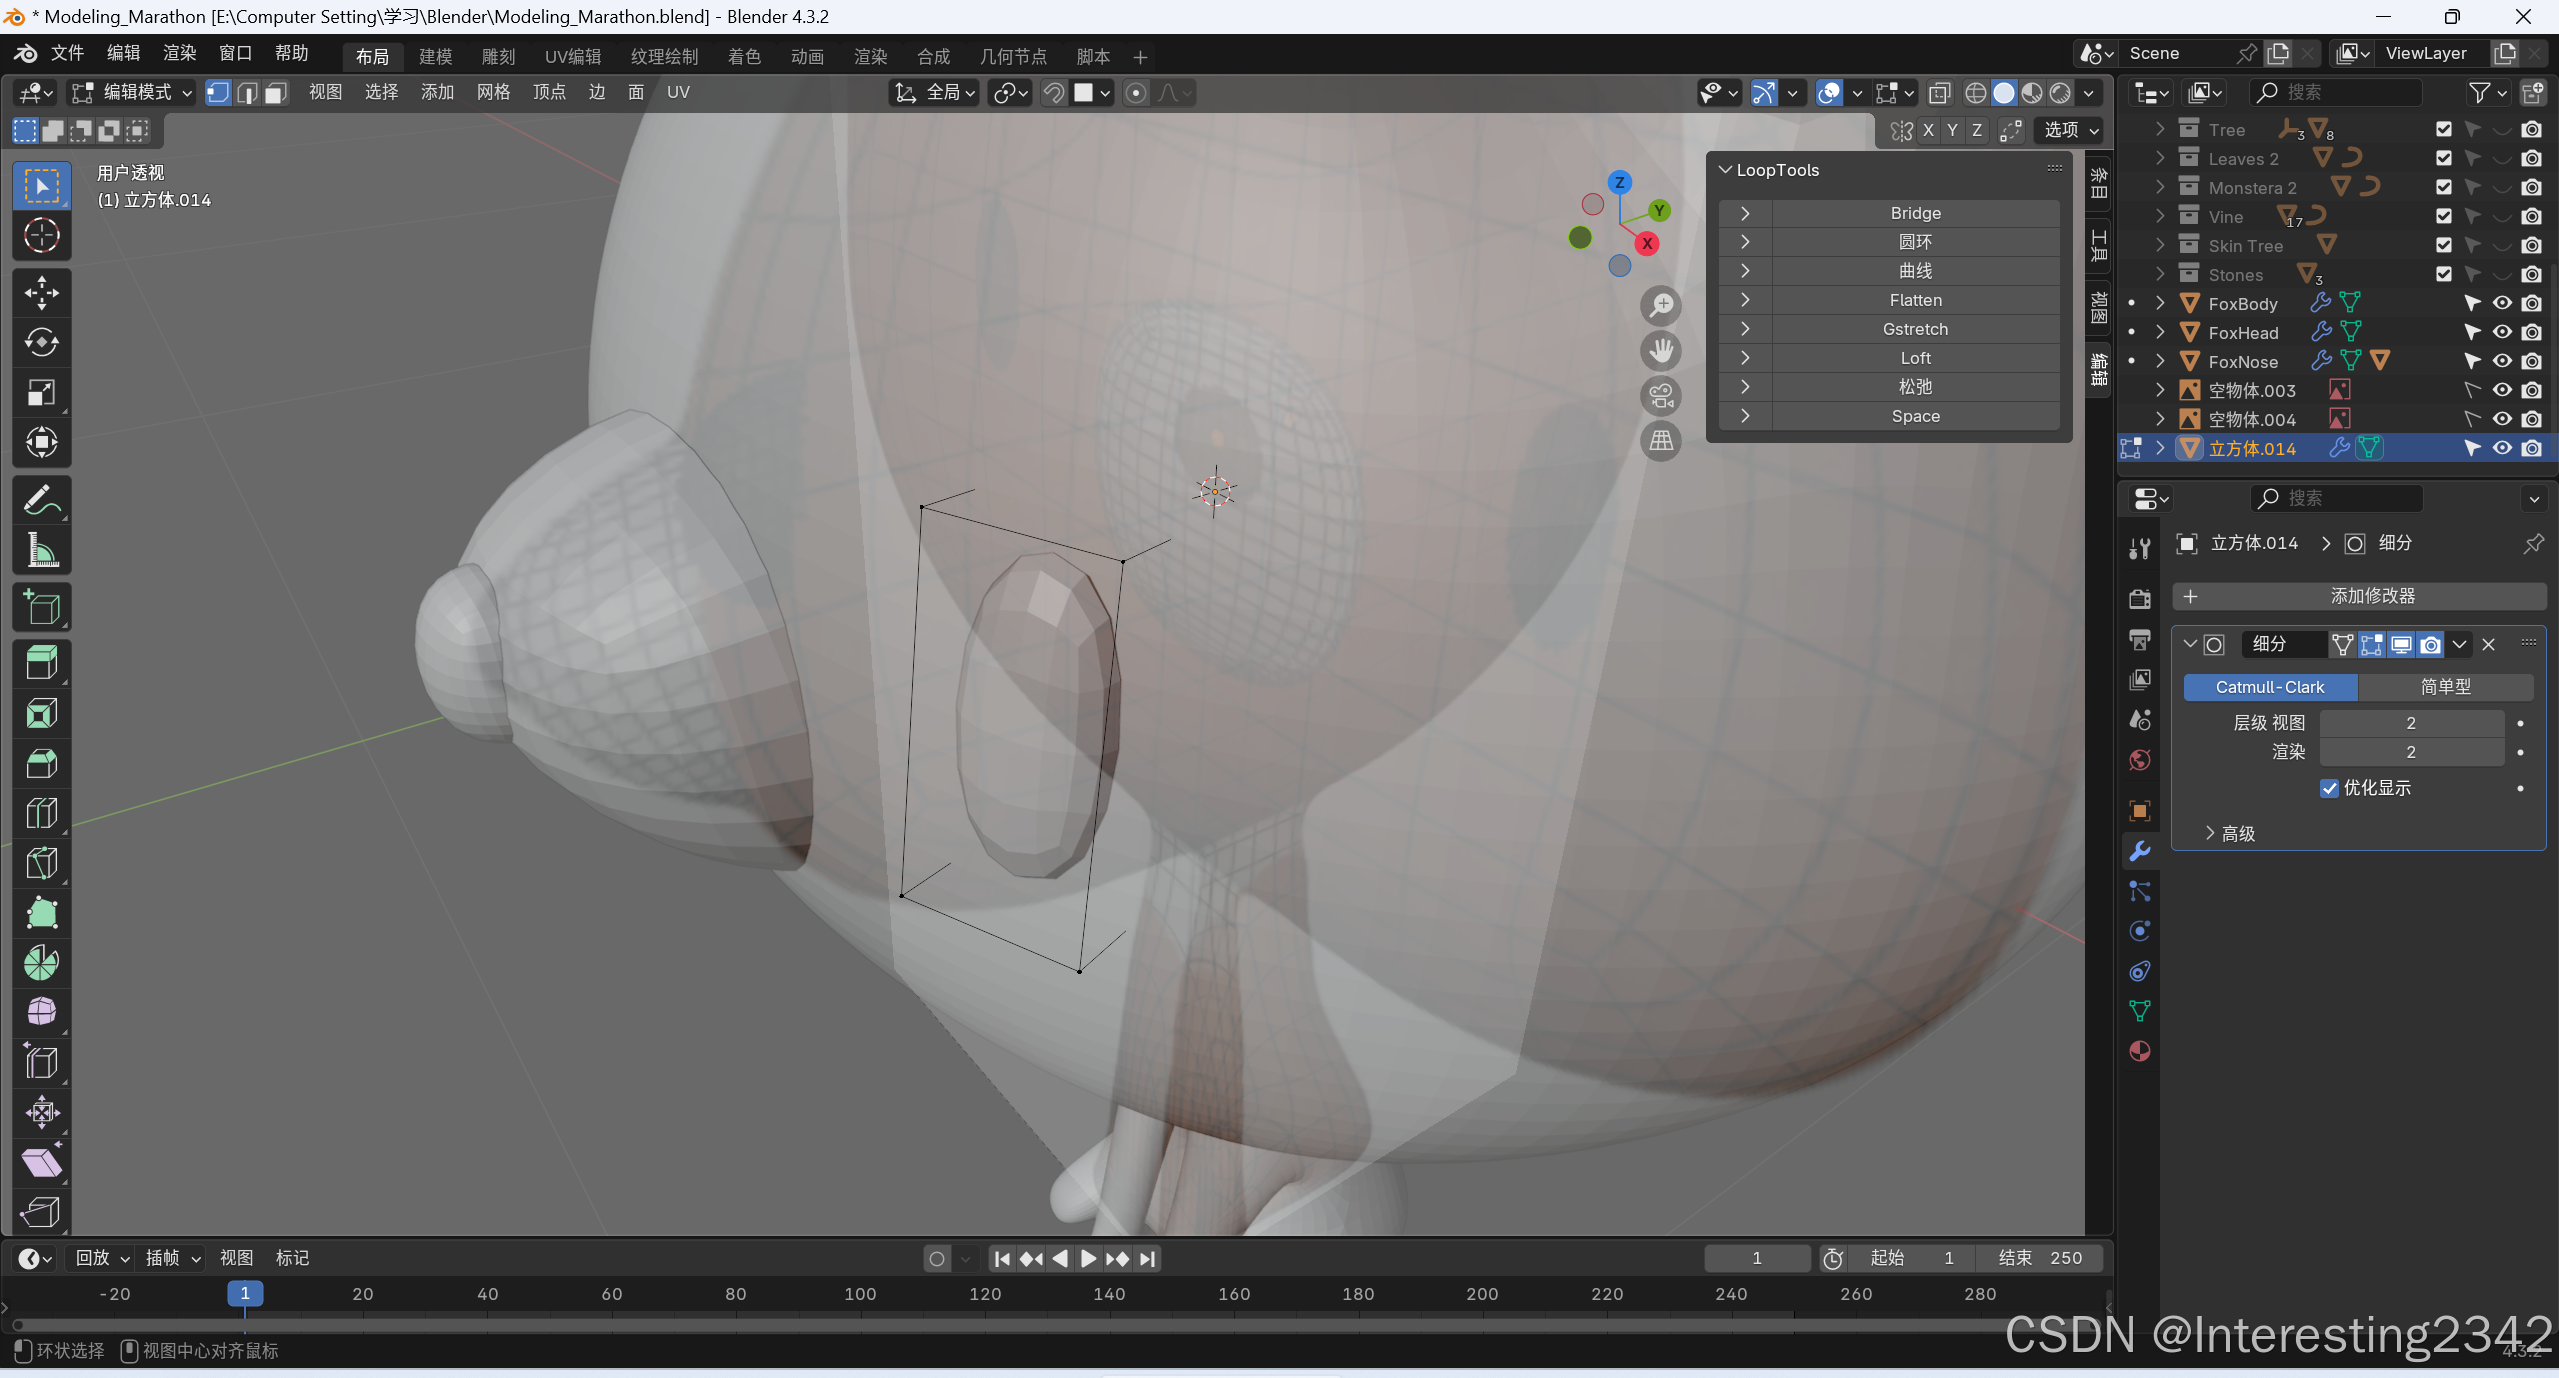The image size is (2559, 1378).
Task: Open the 编辑模式 mode dropdown
Action: click(x=134, y=93)
